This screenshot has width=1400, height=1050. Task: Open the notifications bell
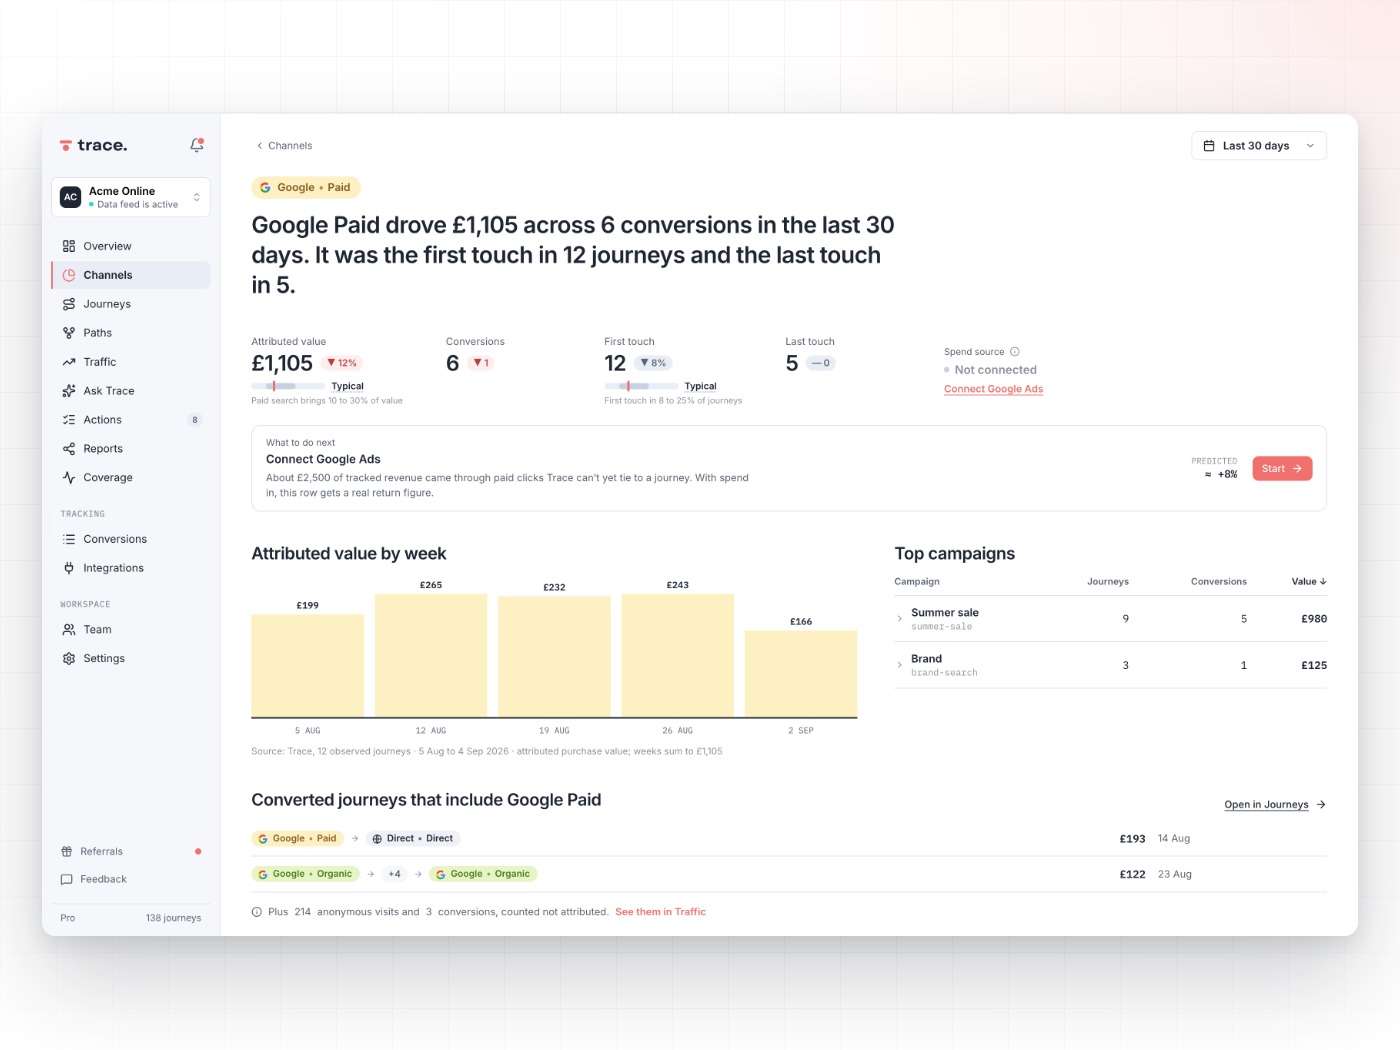coord(197,145)
